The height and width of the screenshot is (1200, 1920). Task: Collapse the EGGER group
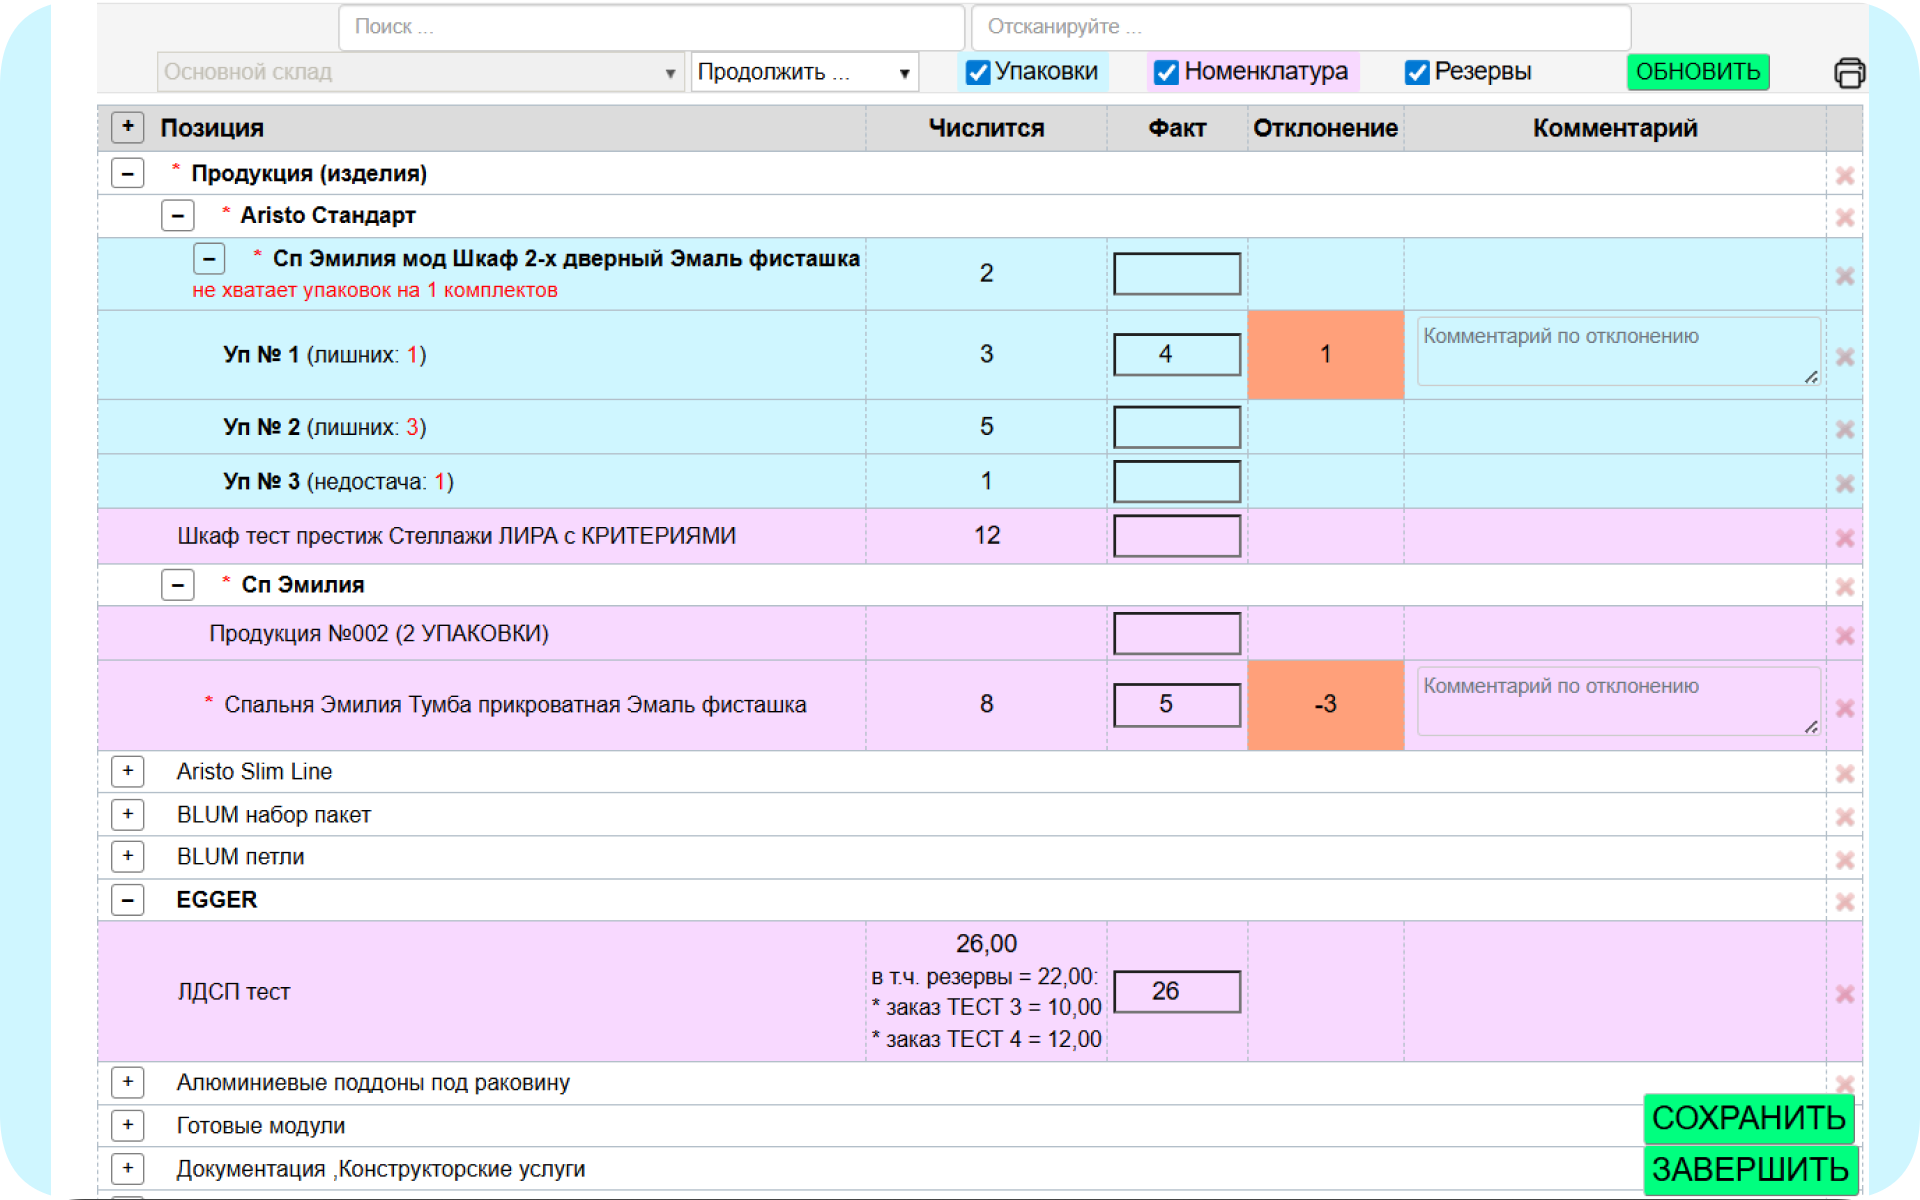point(128,900)
